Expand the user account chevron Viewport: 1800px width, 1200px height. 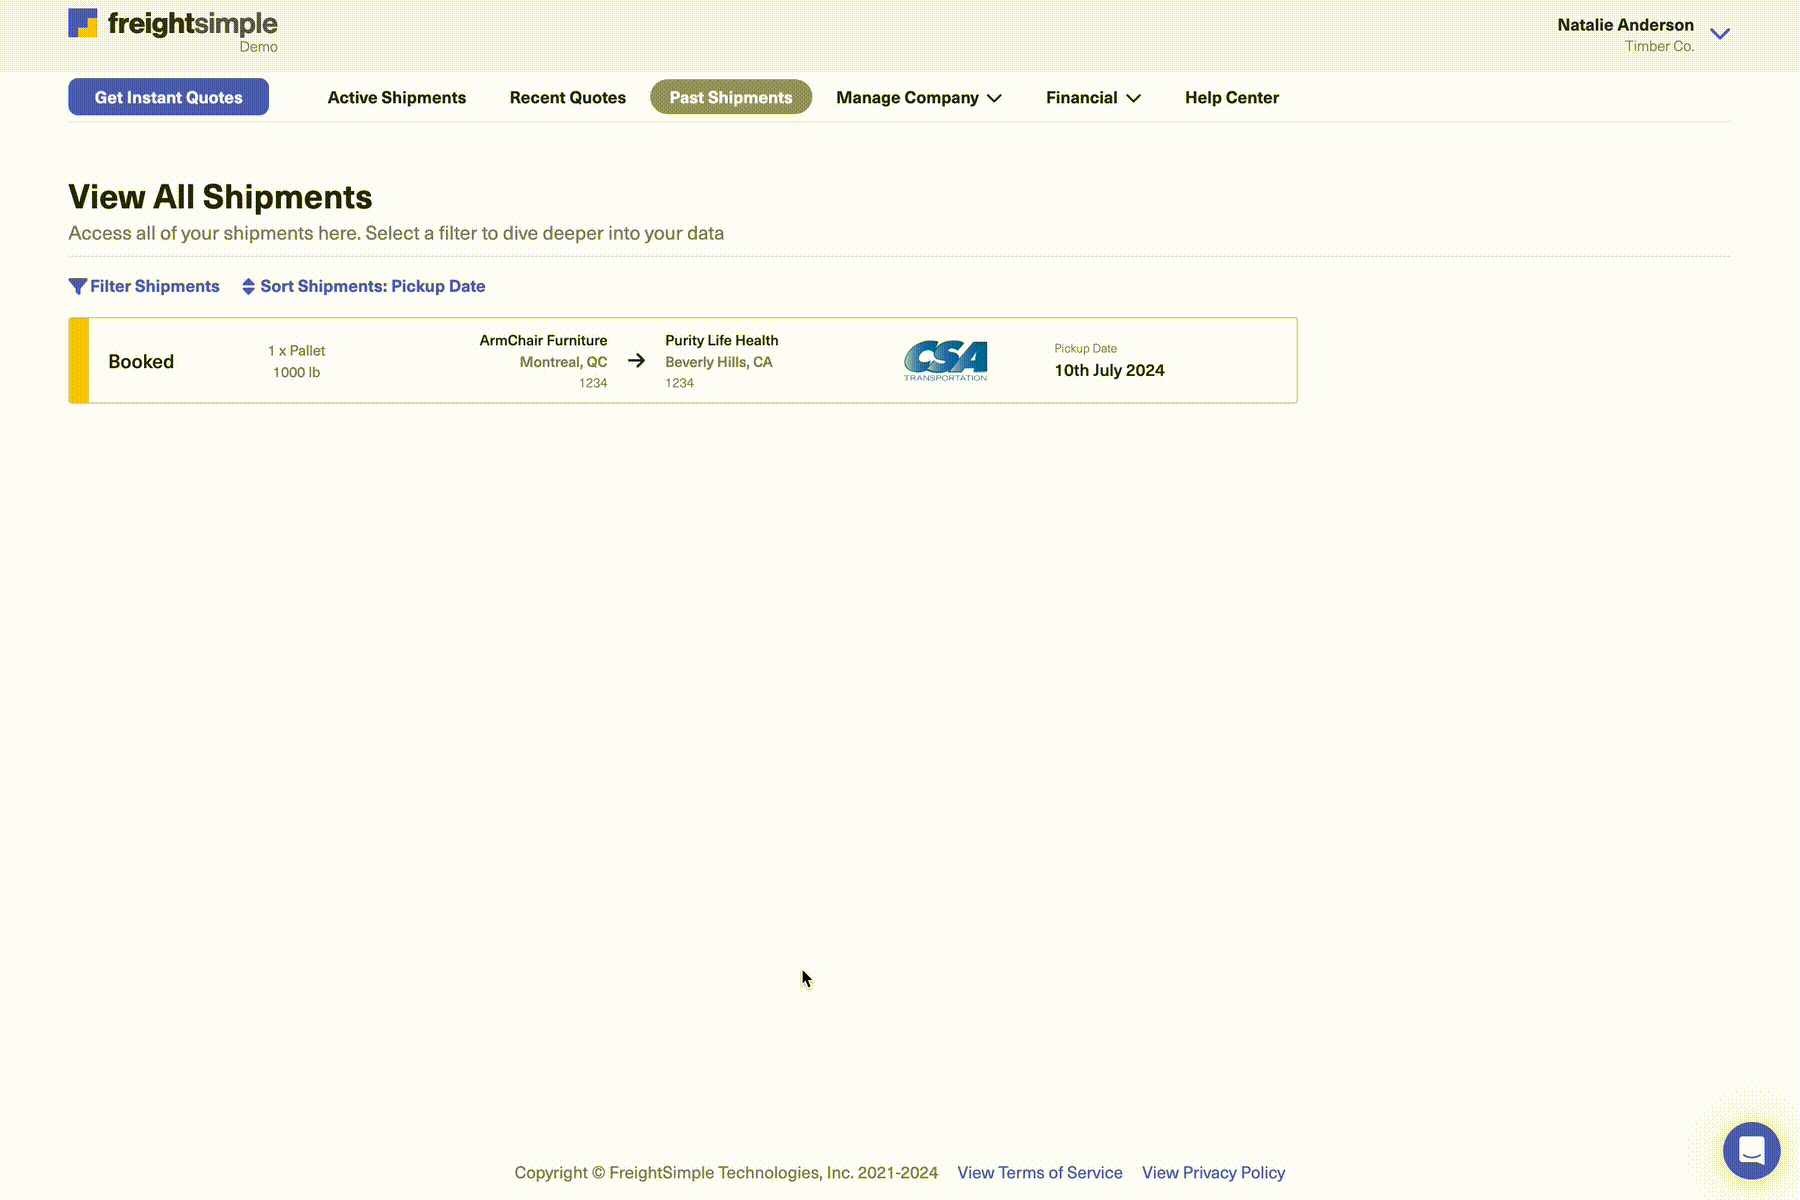click(1720, 34)
